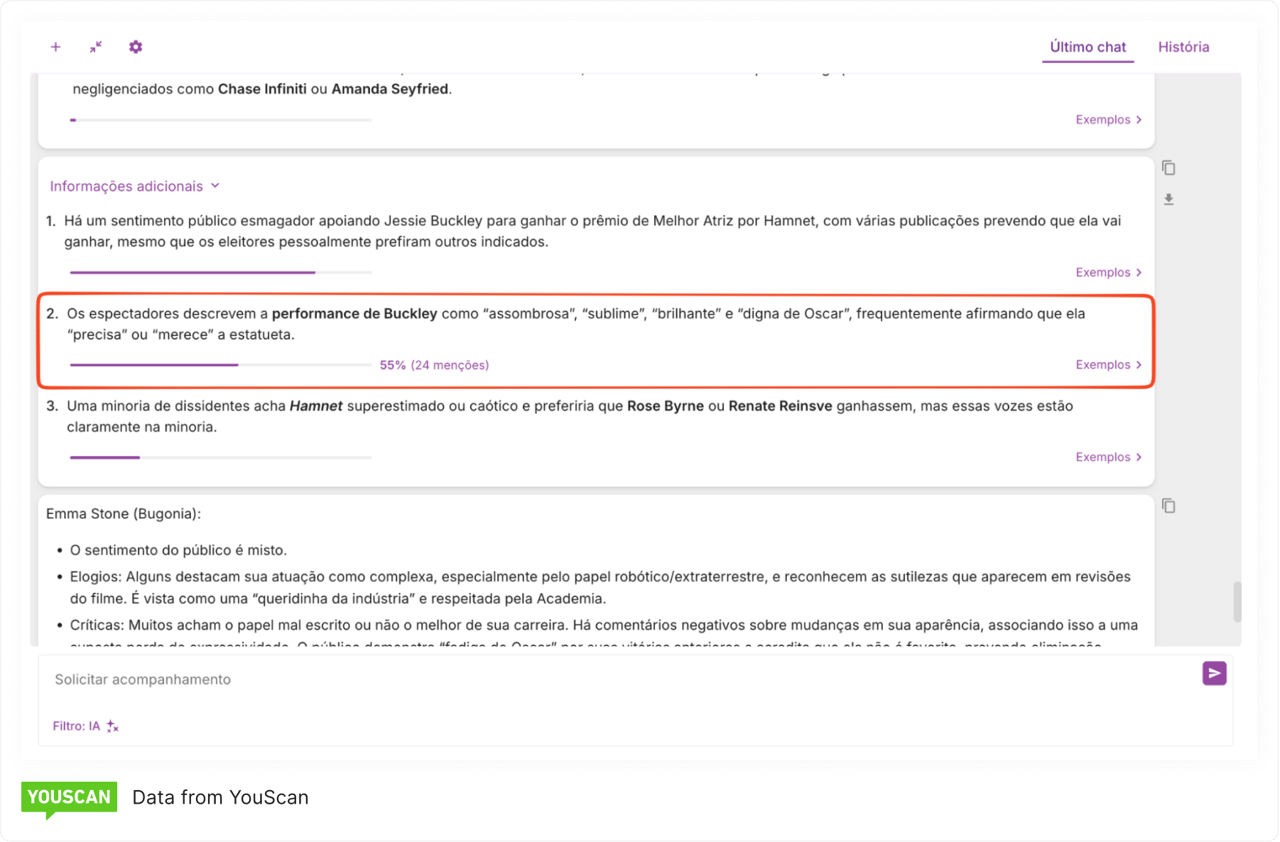Open Exemplos for the 55% performance item
The image size is (1280, 842).
1108,365
